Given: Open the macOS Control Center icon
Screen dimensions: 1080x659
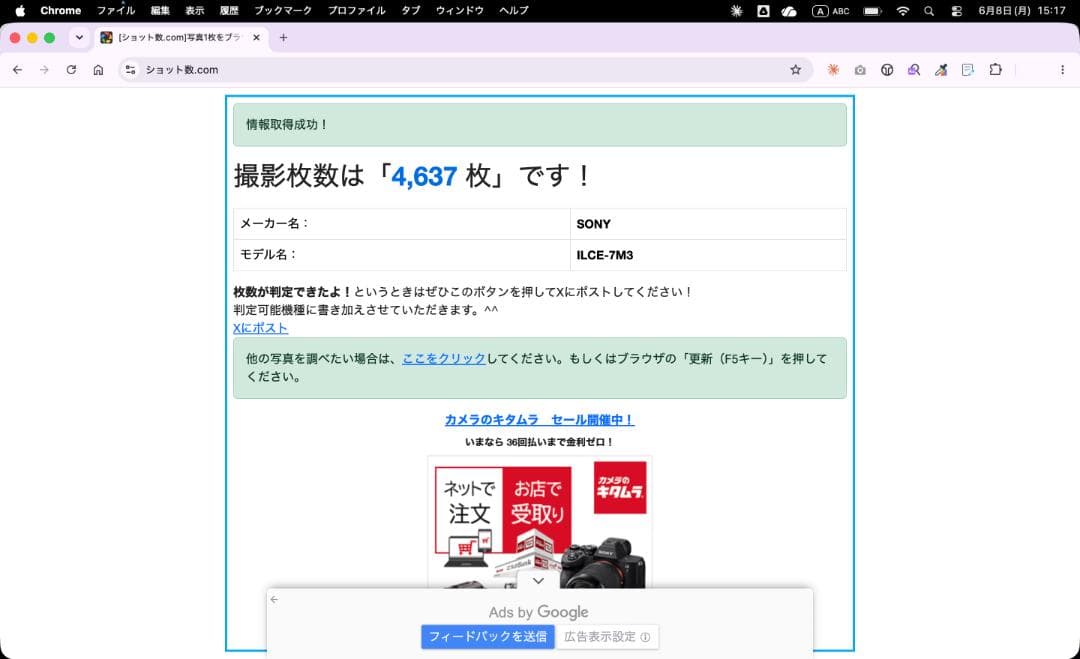Looking at the screenshot, I should [x=957, y=11].
